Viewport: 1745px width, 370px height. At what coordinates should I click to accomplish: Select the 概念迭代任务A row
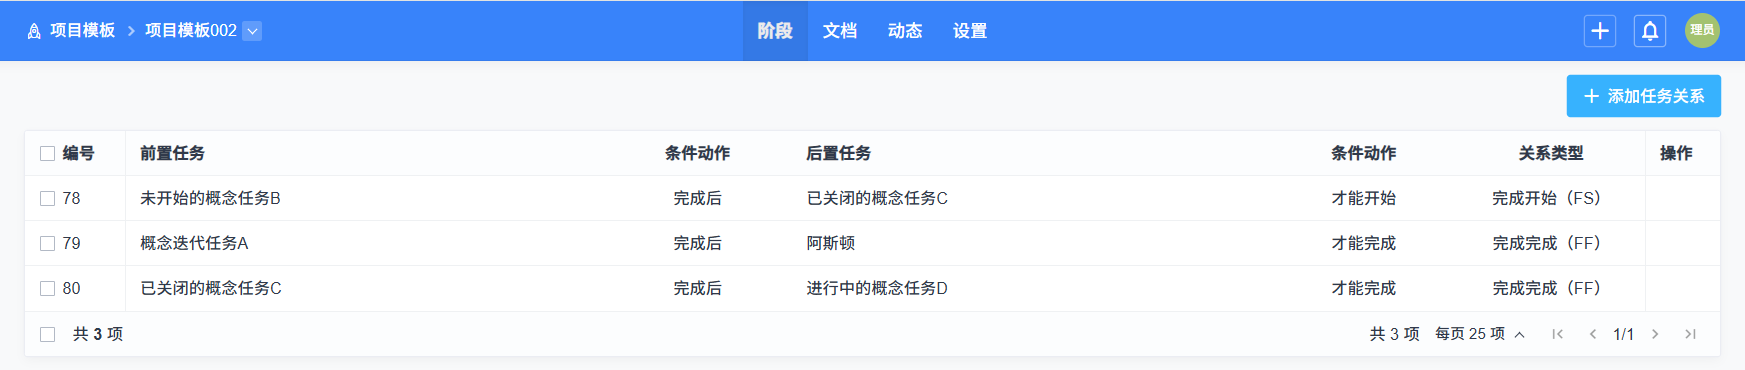click(872, 243)
